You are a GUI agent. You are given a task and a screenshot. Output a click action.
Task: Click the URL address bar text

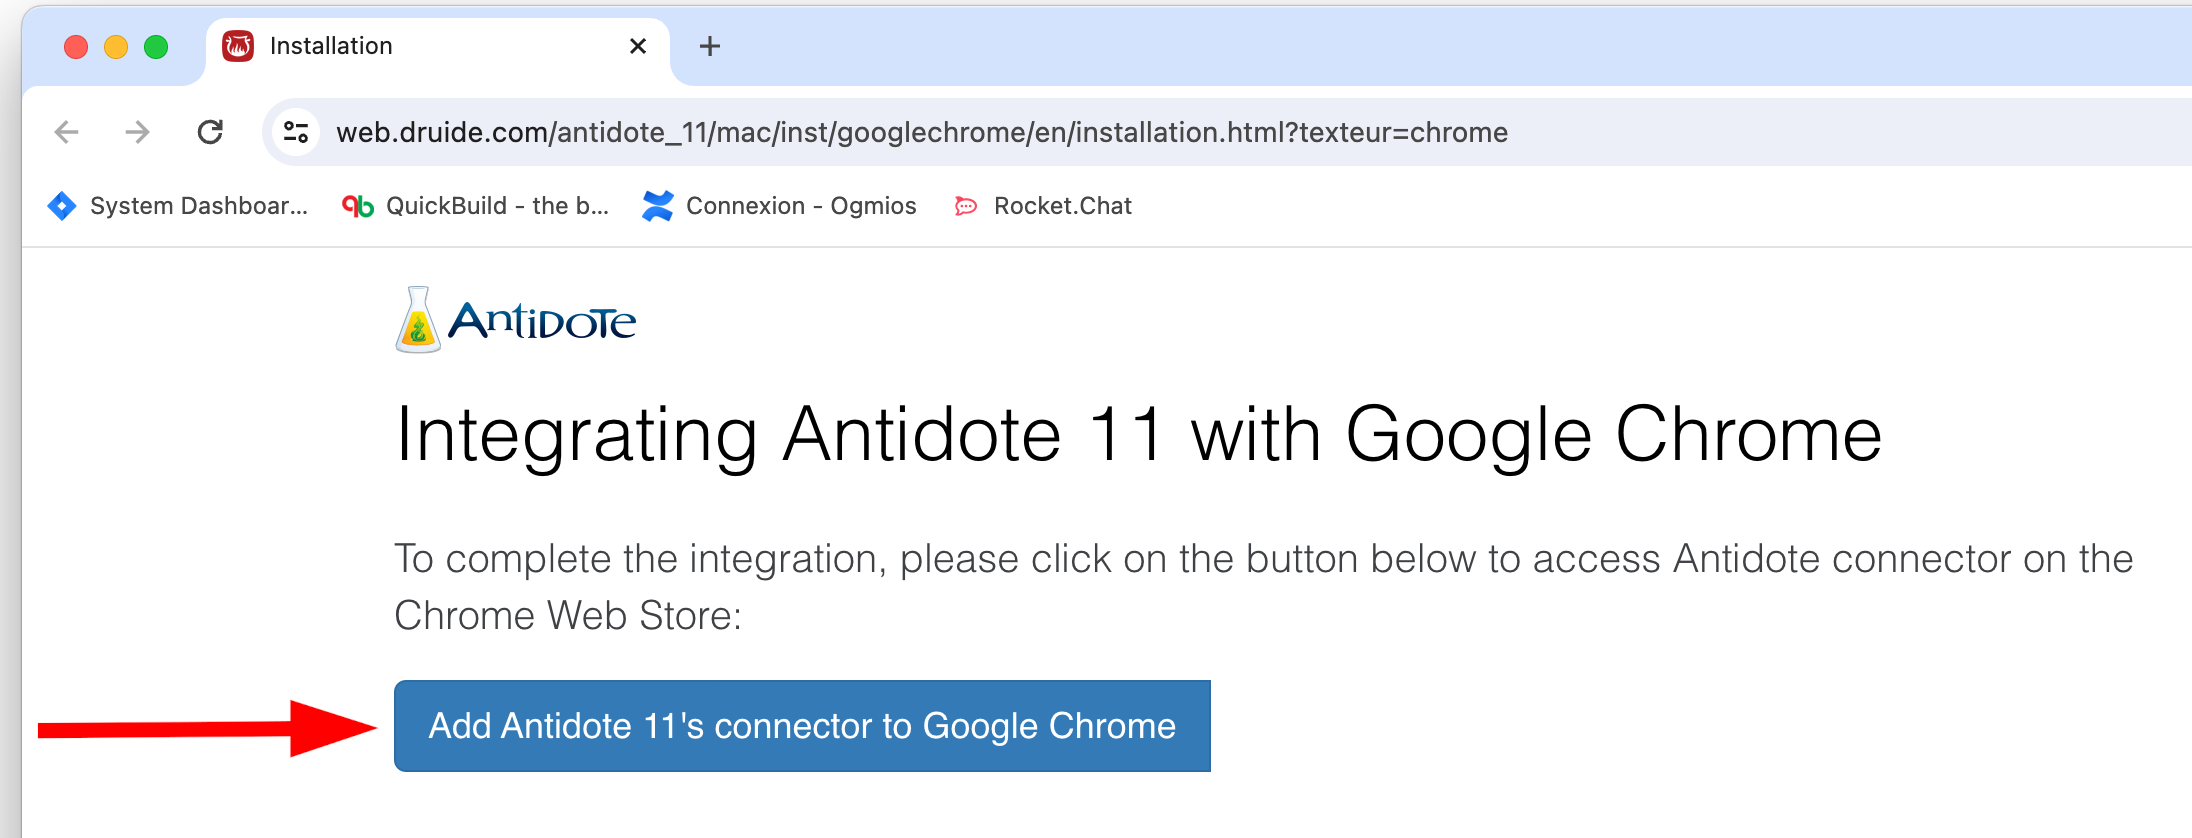(x=921, y=132)
